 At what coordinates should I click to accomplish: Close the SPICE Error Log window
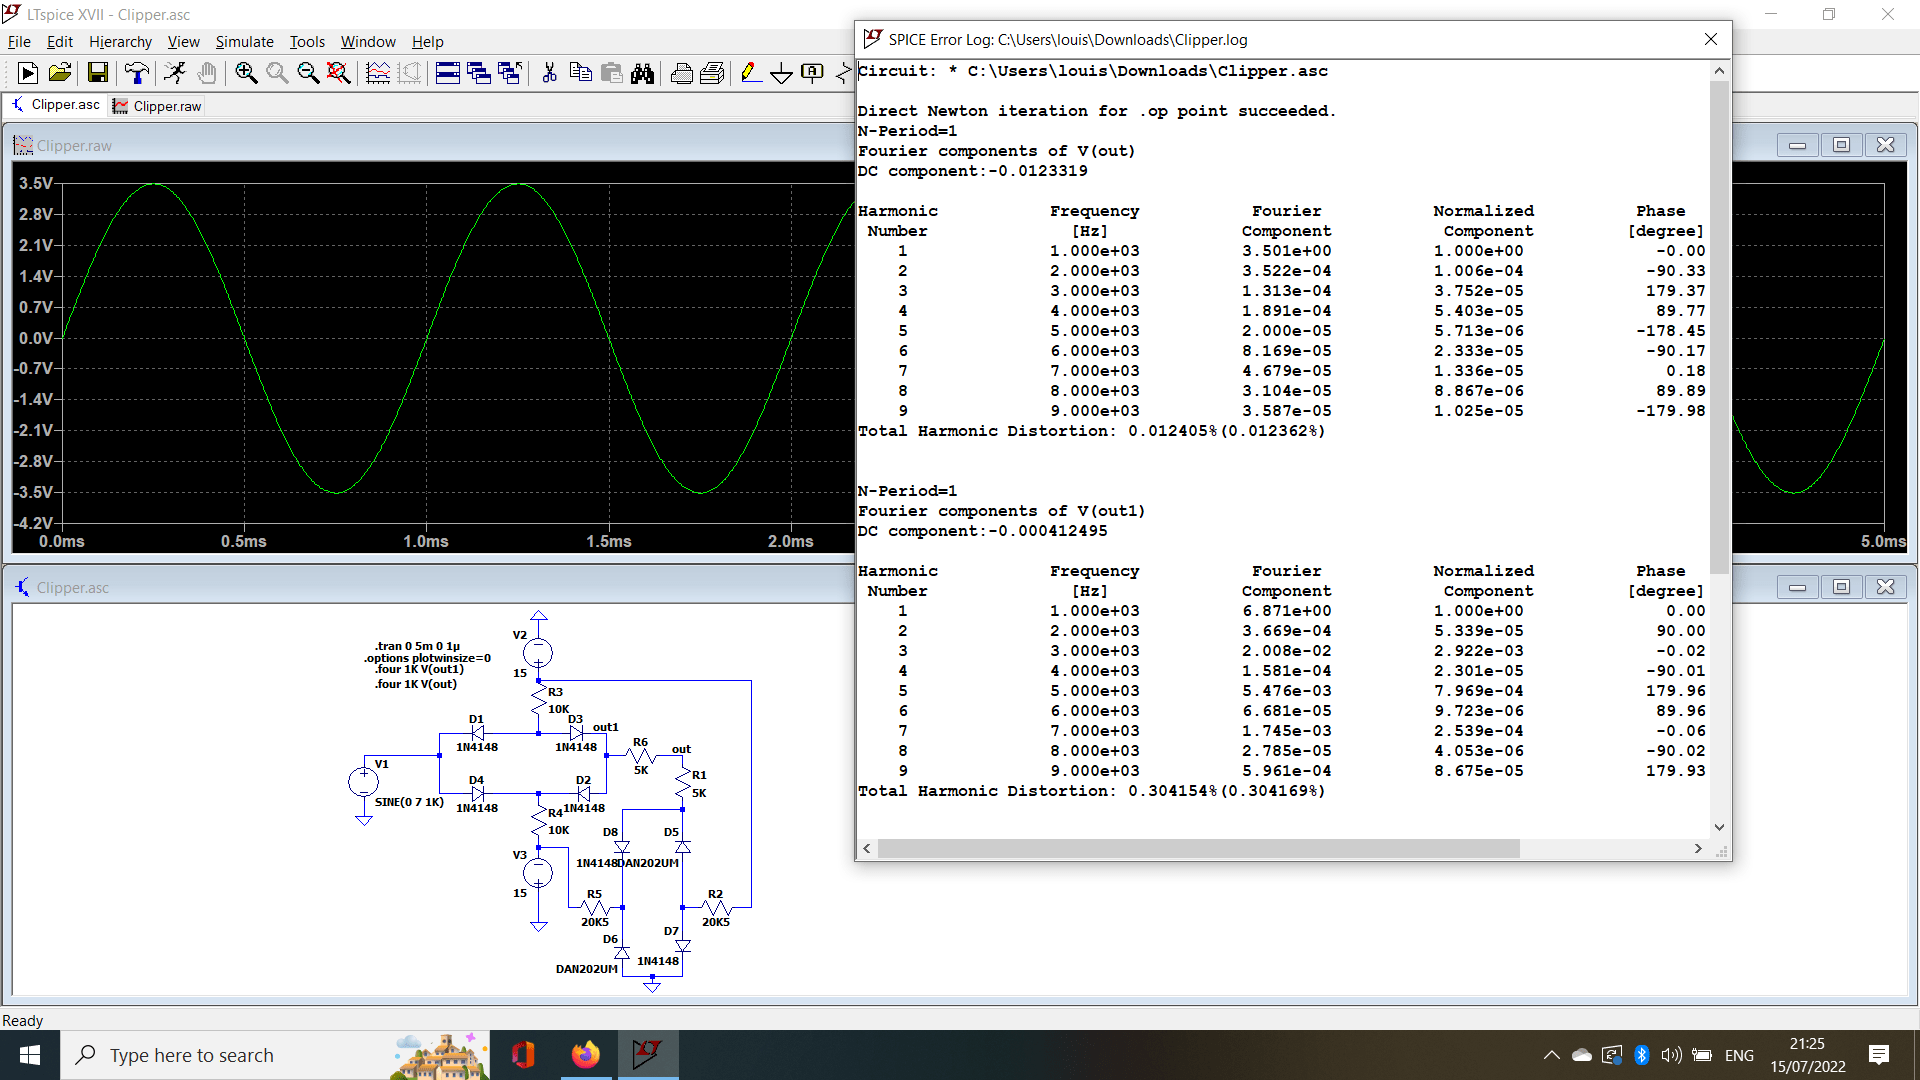coord(1710,39)
